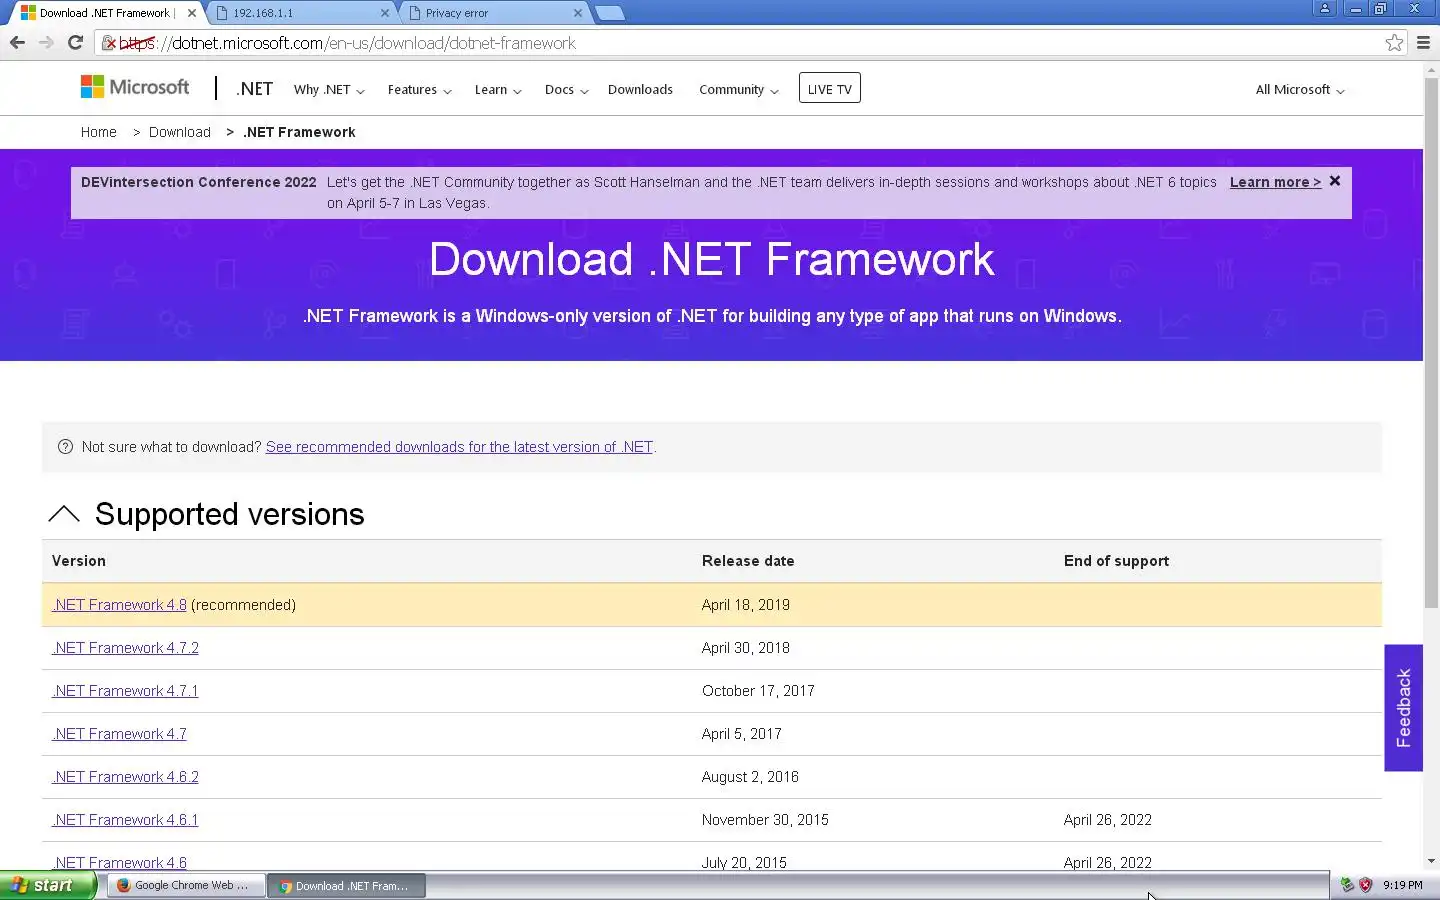Viewport: 1440px width, 900px height.
Task: Click the .NET brand link
Action: coord(254,88)
